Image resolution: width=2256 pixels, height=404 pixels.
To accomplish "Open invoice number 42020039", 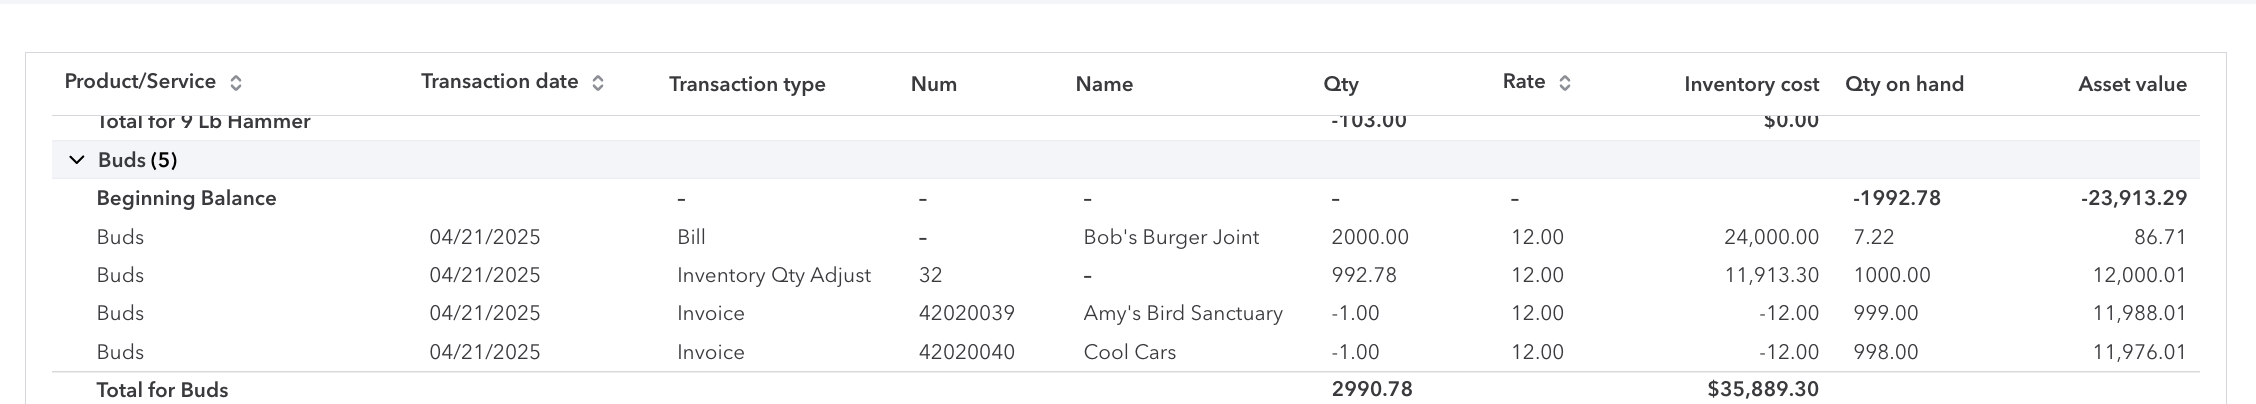I will pyautogui.click(x=966, y=313).
